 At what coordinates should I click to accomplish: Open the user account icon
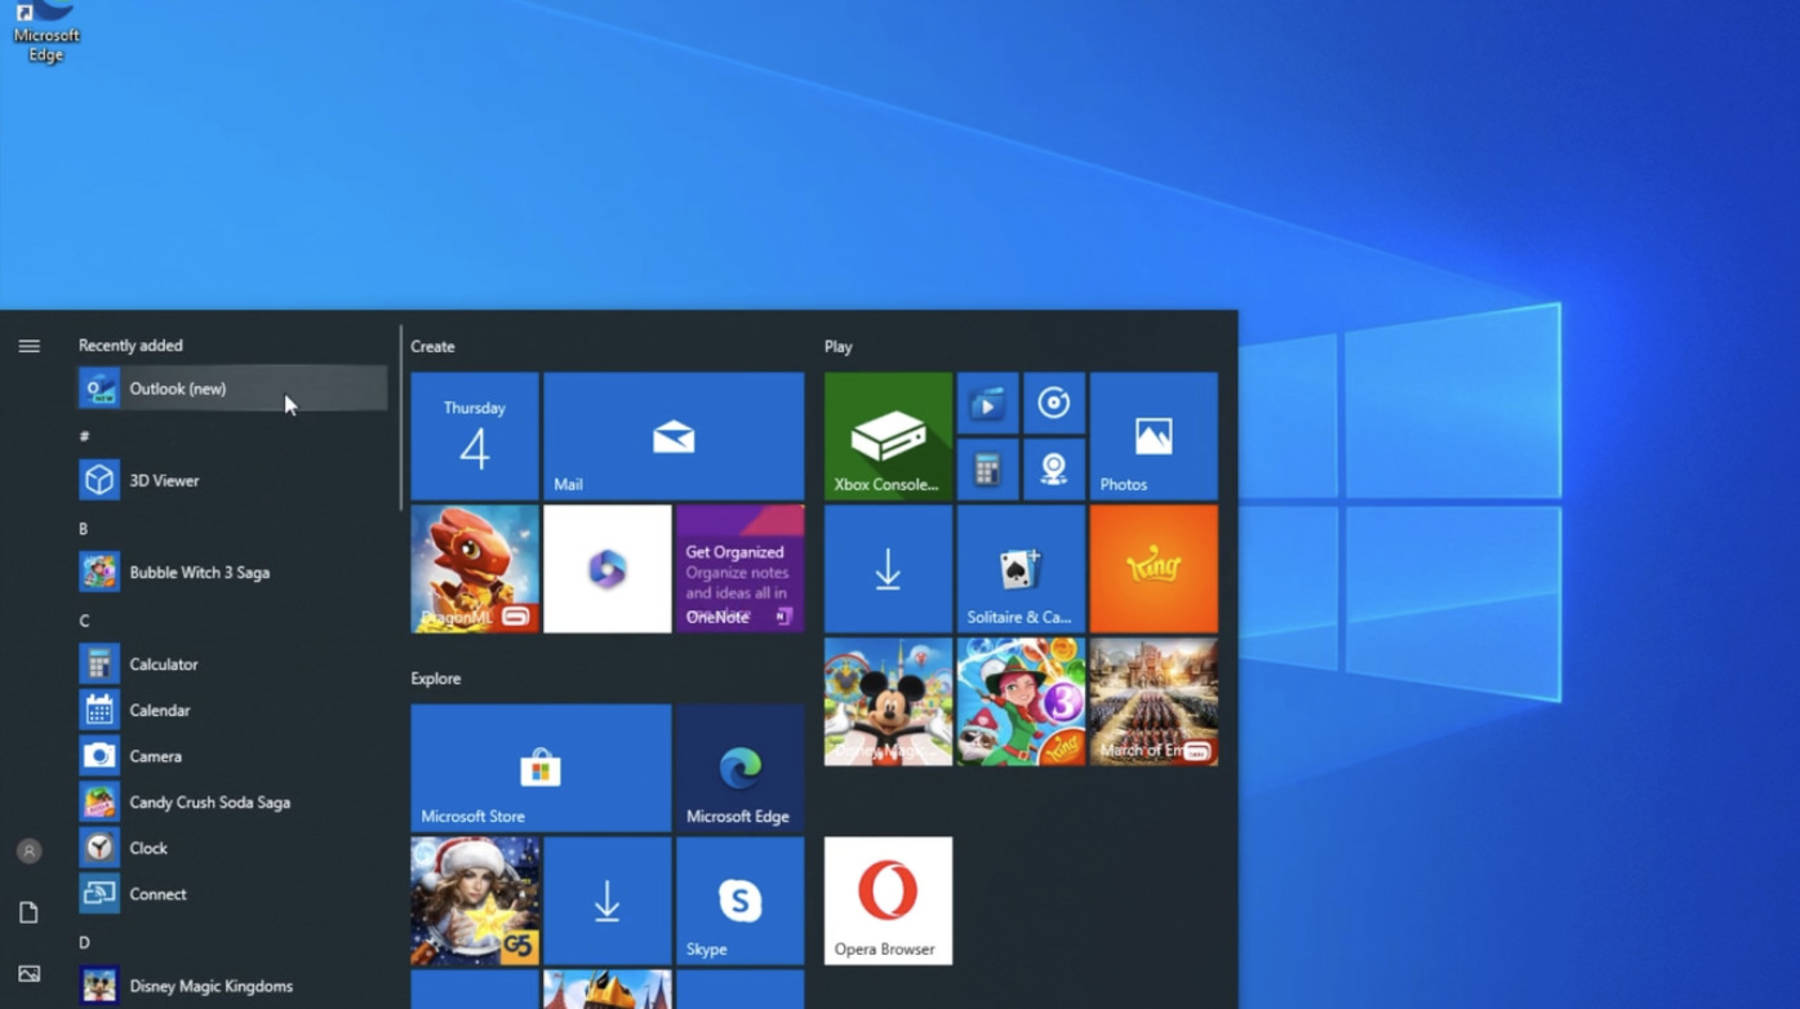point(29,851)
